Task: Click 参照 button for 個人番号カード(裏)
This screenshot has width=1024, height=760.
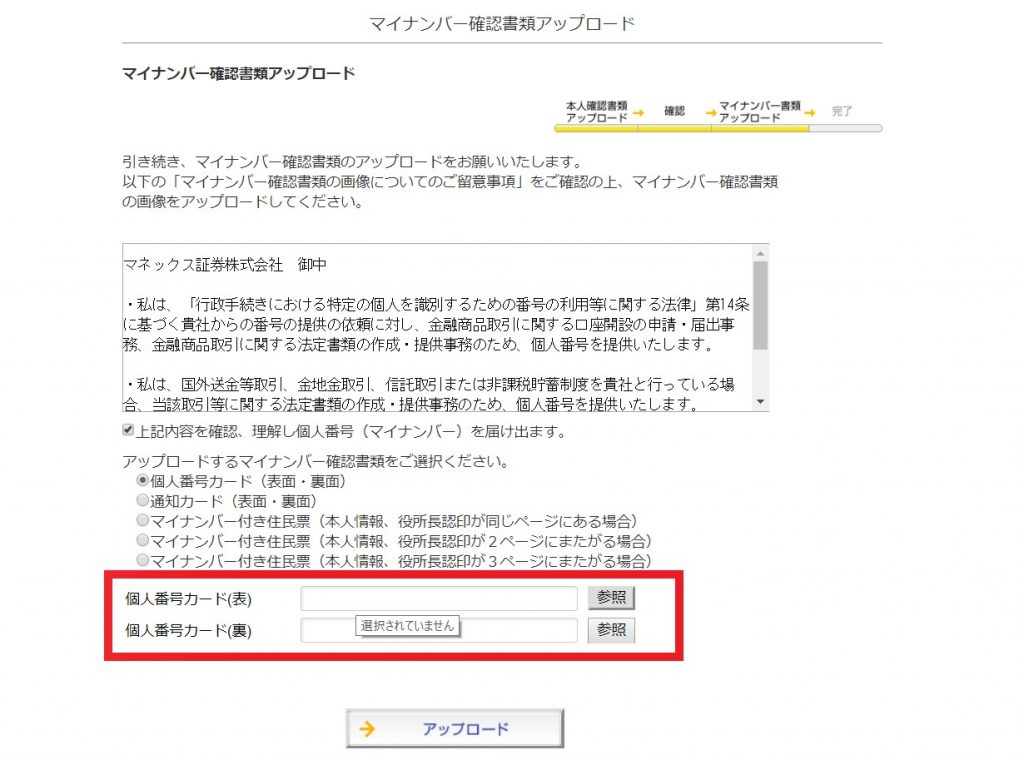Action: coord(611,630)
